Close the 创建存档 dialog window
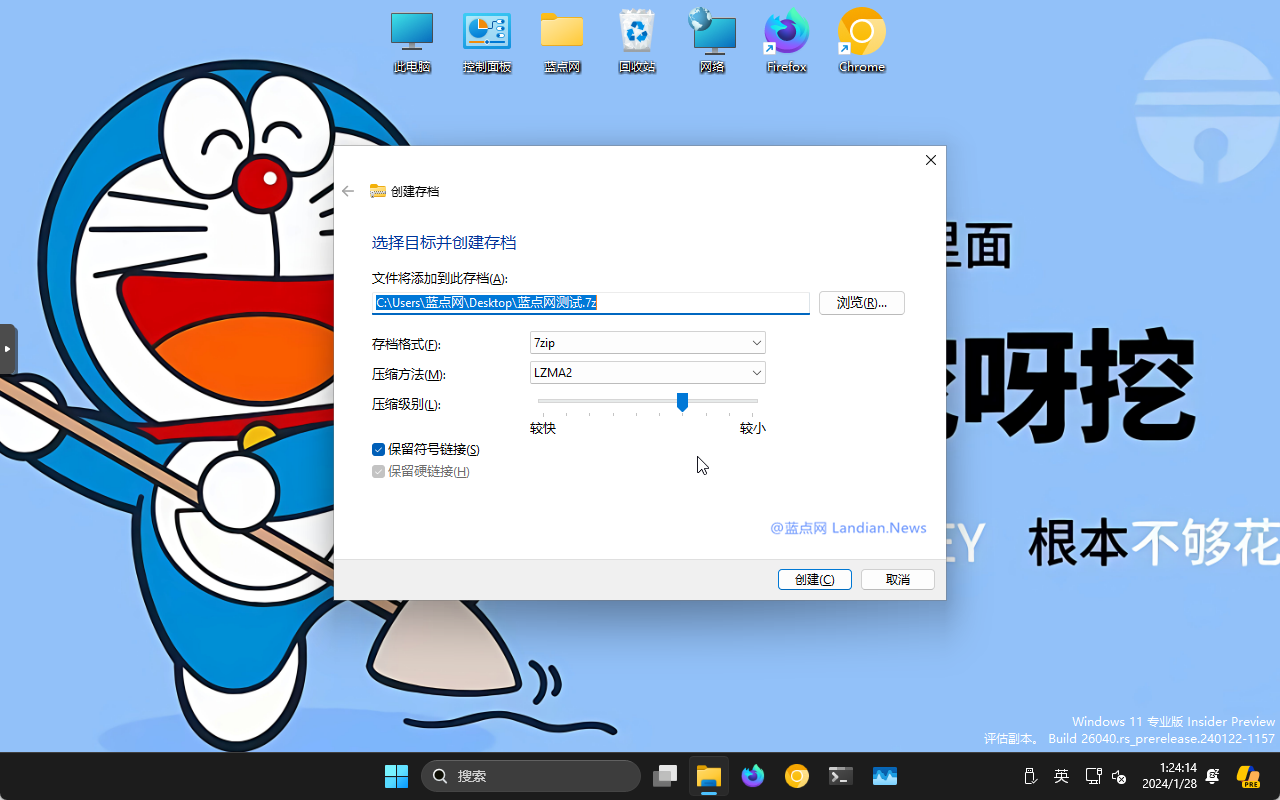The height and width of the screenshot is (800, 1280). [931, 160]
